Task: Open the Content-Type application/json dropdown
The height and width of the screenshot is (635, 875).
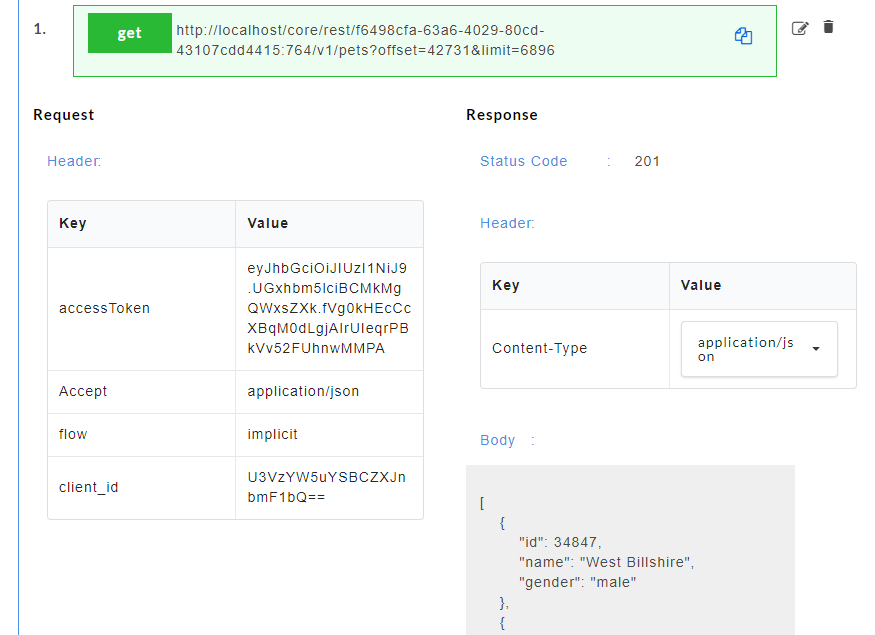Action: point(759,349)
